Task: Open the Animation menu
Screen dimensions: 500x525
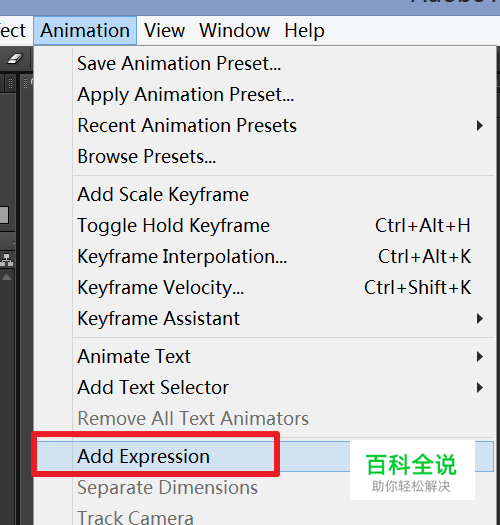Action: click(x=85, y=30)
